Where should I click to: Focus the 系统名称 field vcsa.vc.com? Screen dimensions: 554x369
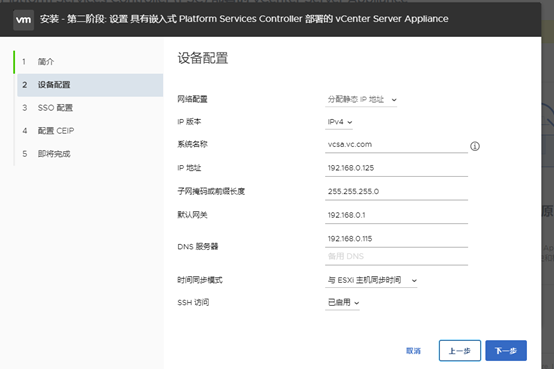pos(396,145)
